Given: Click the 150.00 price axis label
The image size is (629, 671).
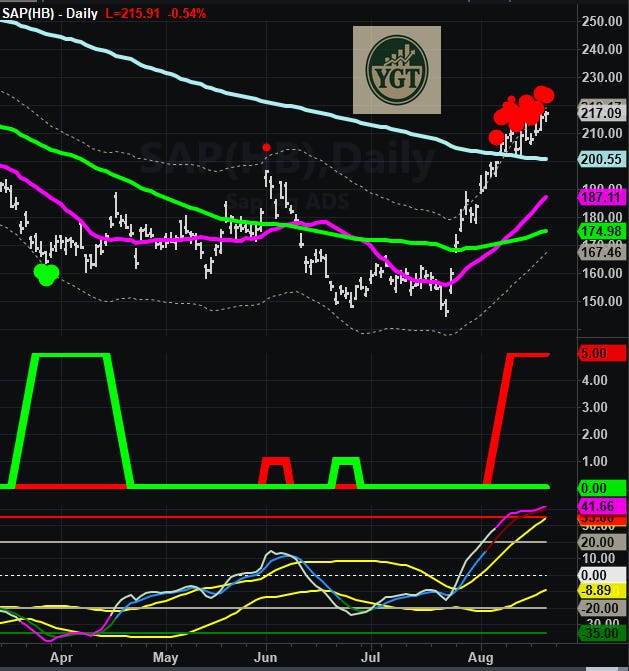Looking at the screenshot, I should click(602, 301).
